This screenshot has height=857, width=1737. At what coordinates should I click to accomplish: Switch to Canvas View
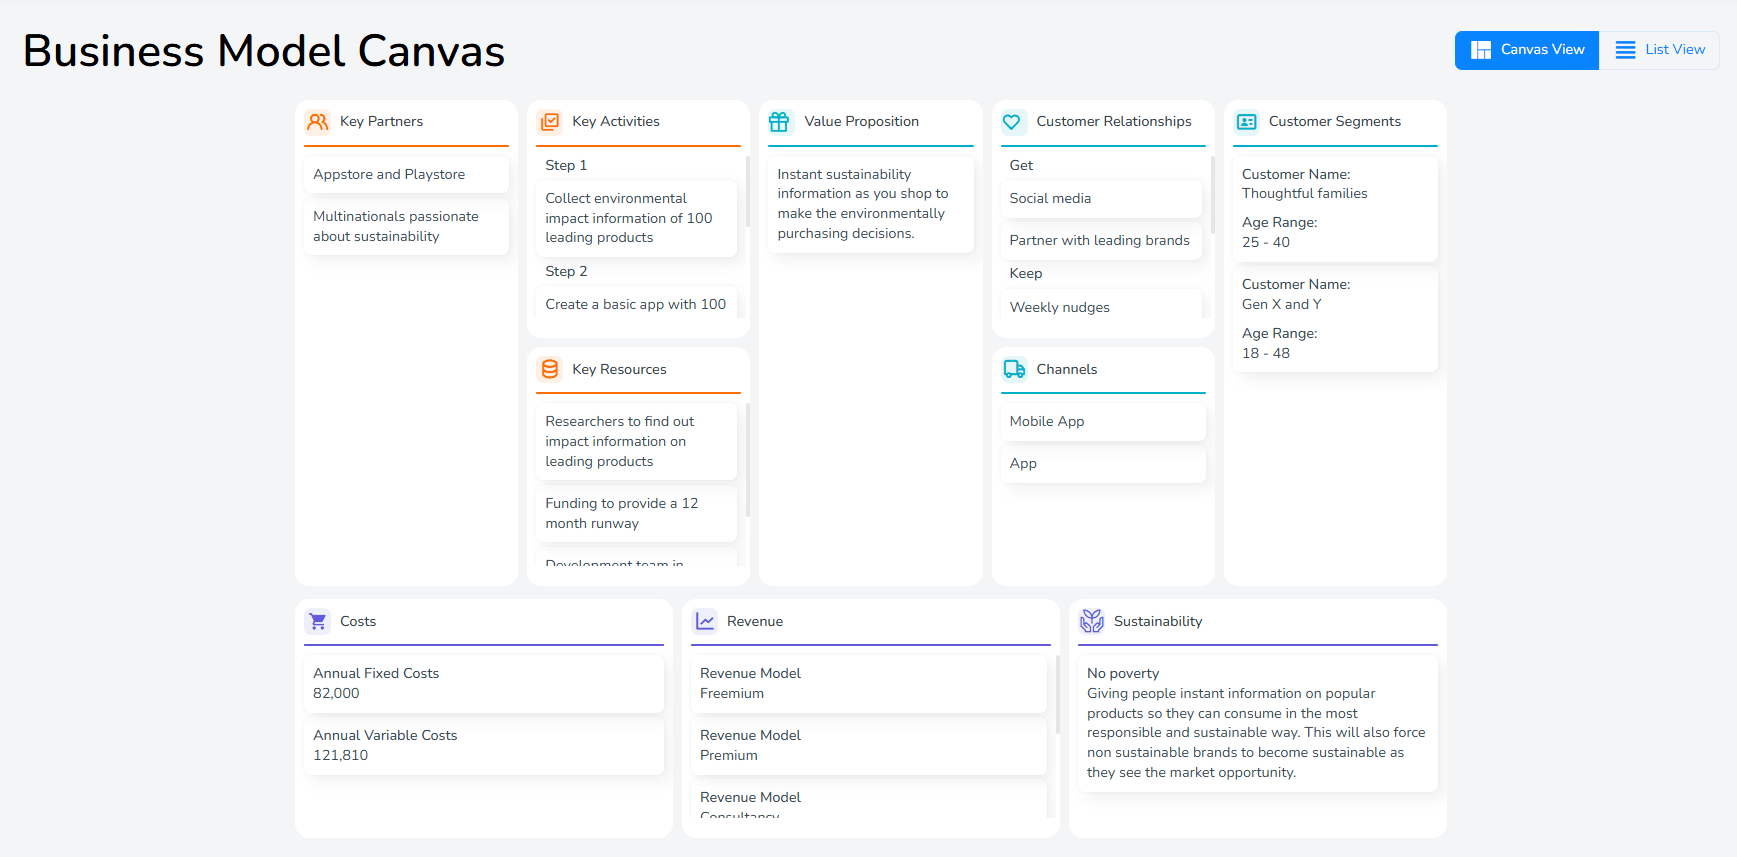point(1527,50)
